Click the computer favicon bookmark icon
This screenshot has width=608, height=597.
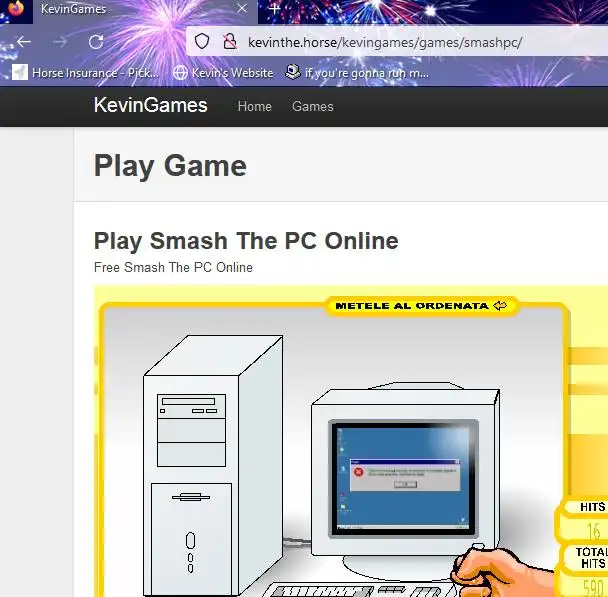click(293, 72)
